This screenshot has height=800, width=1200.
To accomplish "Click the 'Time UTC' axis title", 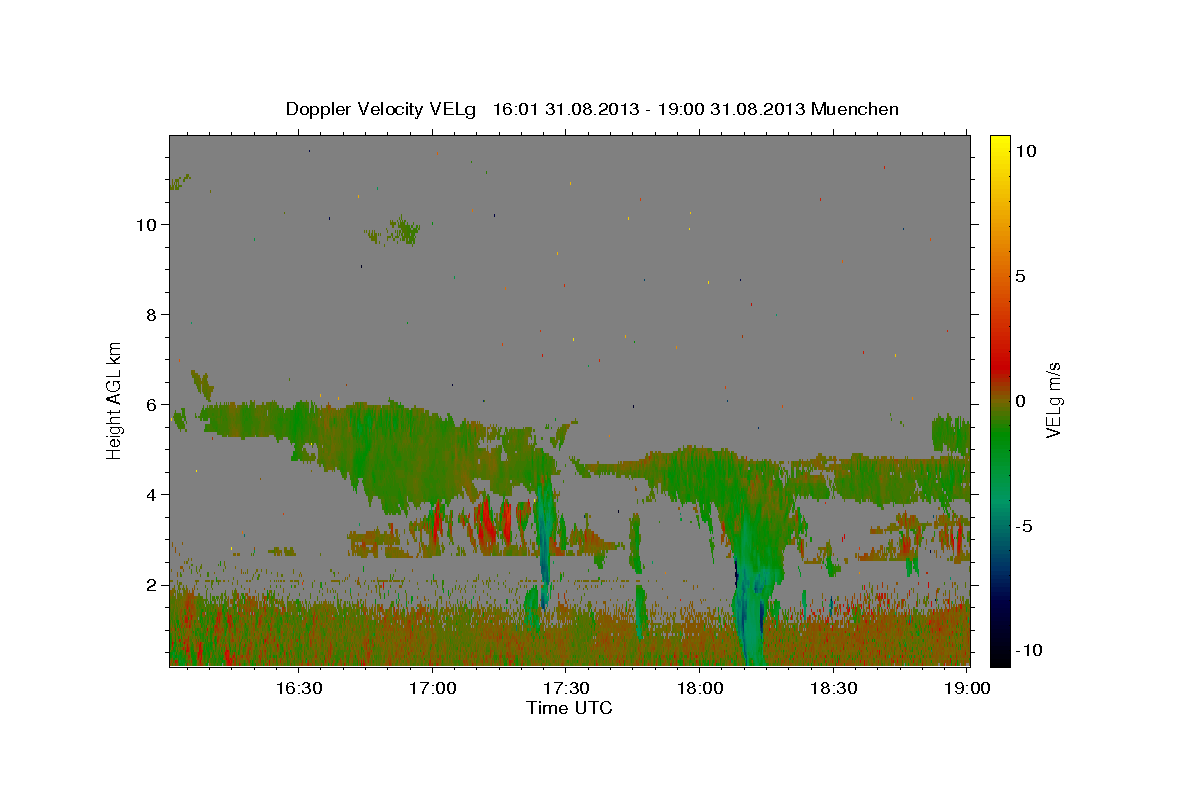I will 569,708.
